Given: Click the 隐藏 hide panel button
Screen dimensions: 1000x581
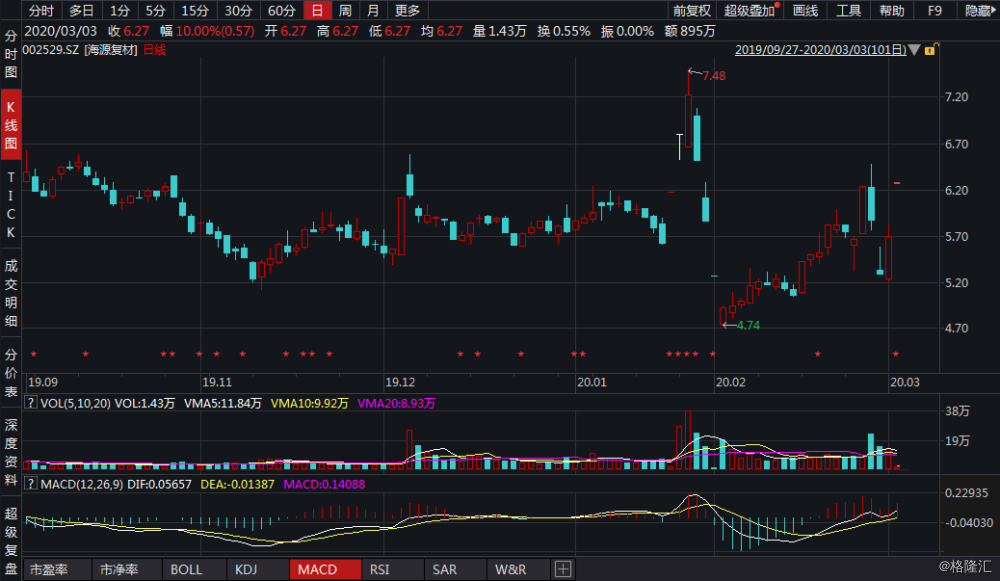Looking at the screenshot, I should point(978,10).
